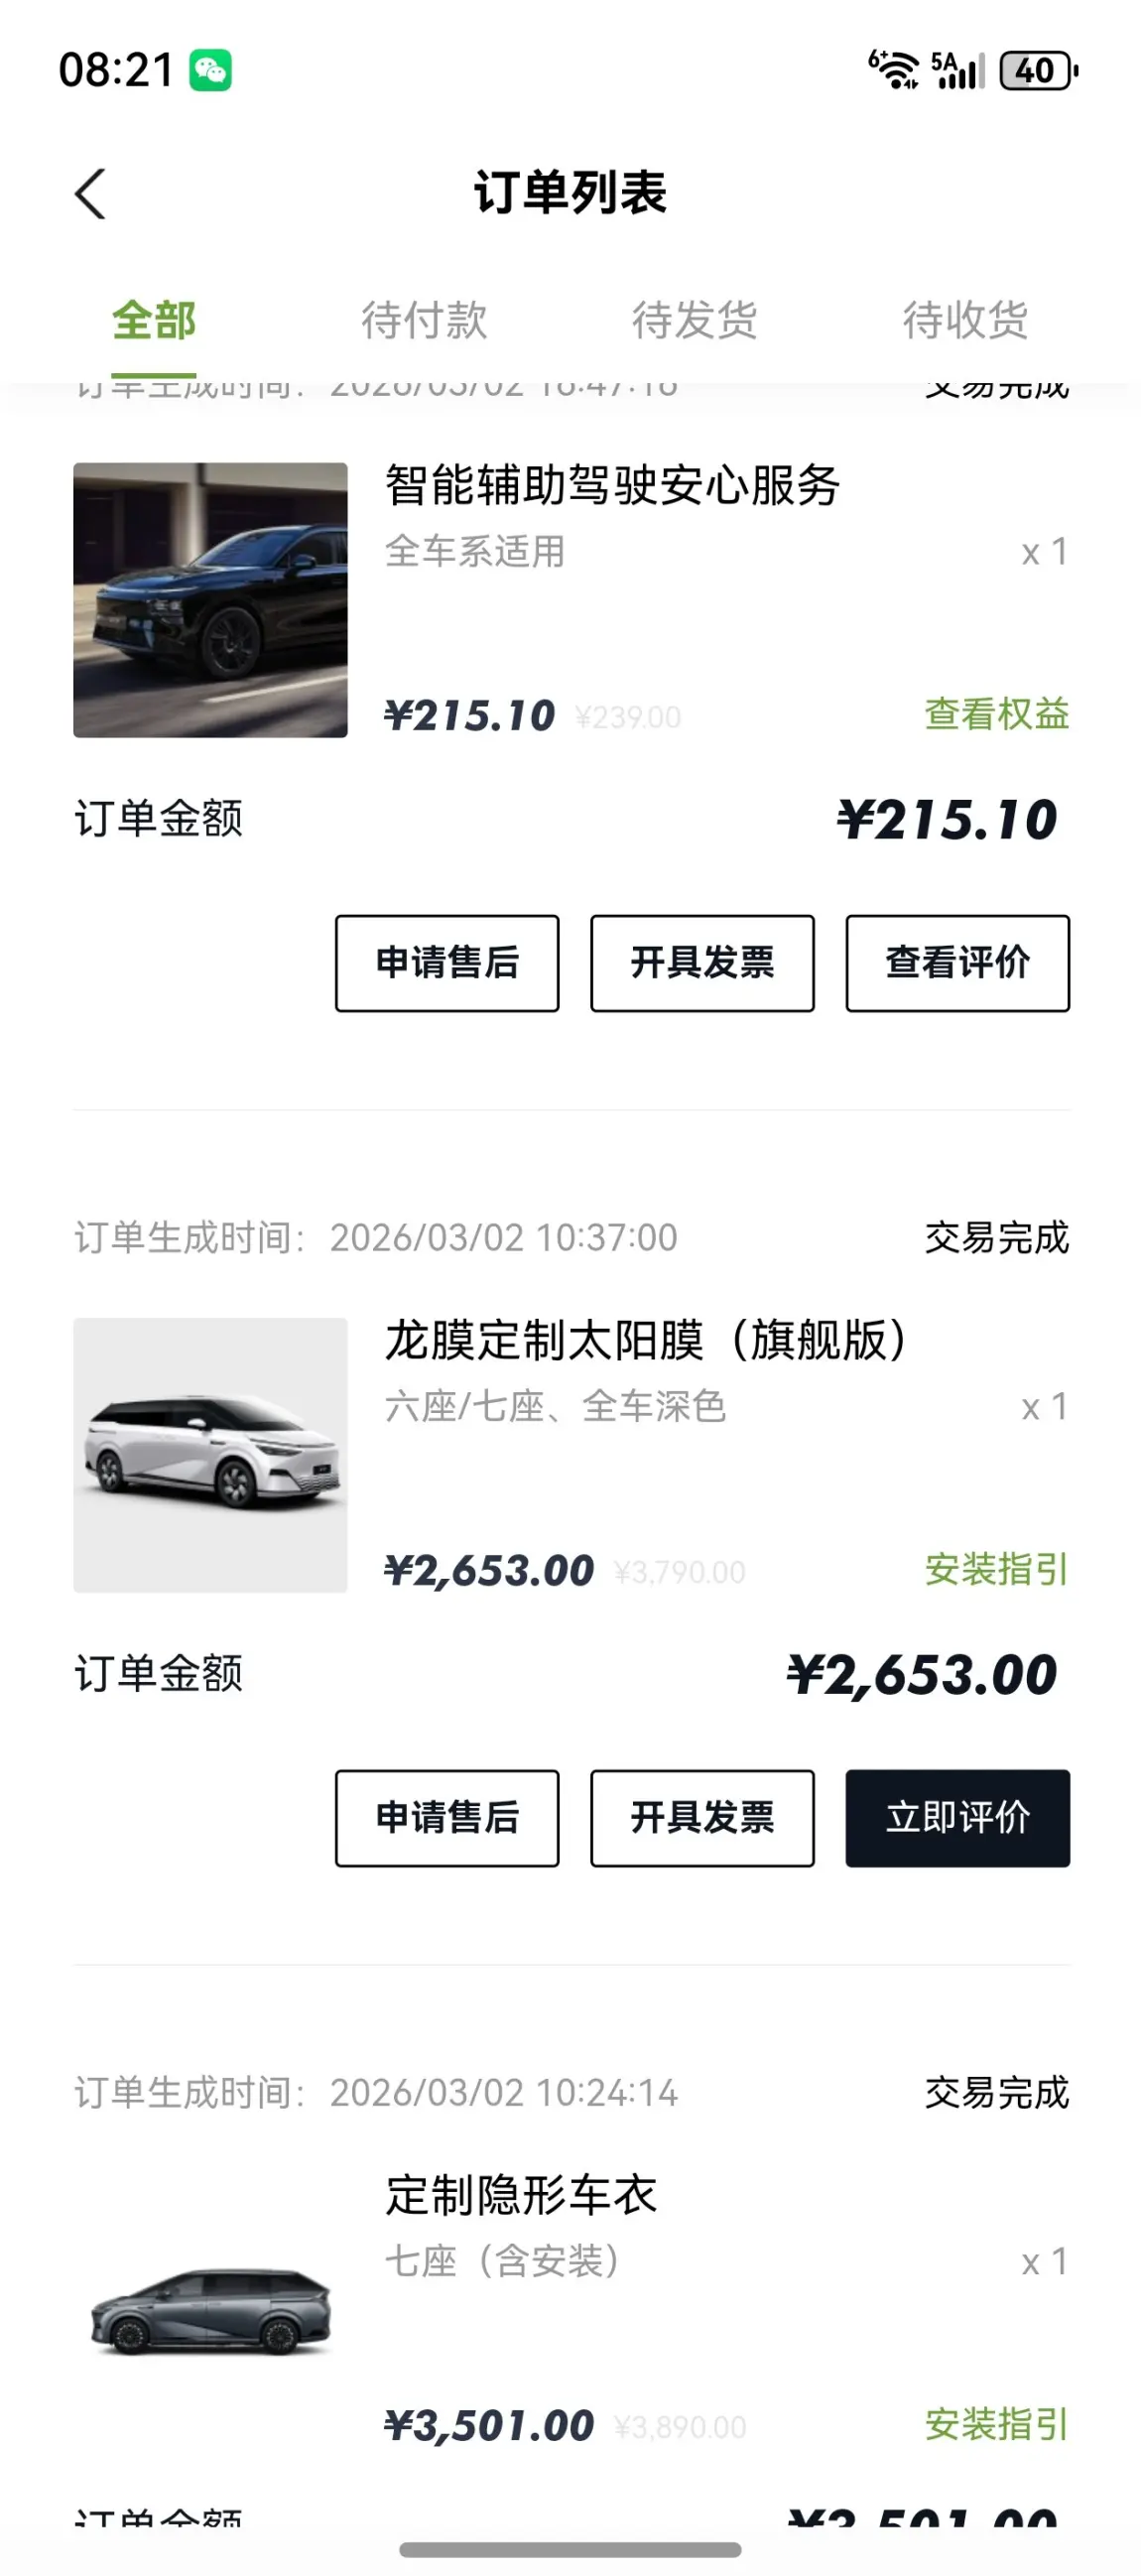
Task: Select the 待收货 tab
Action: click(x=965, y=321)
